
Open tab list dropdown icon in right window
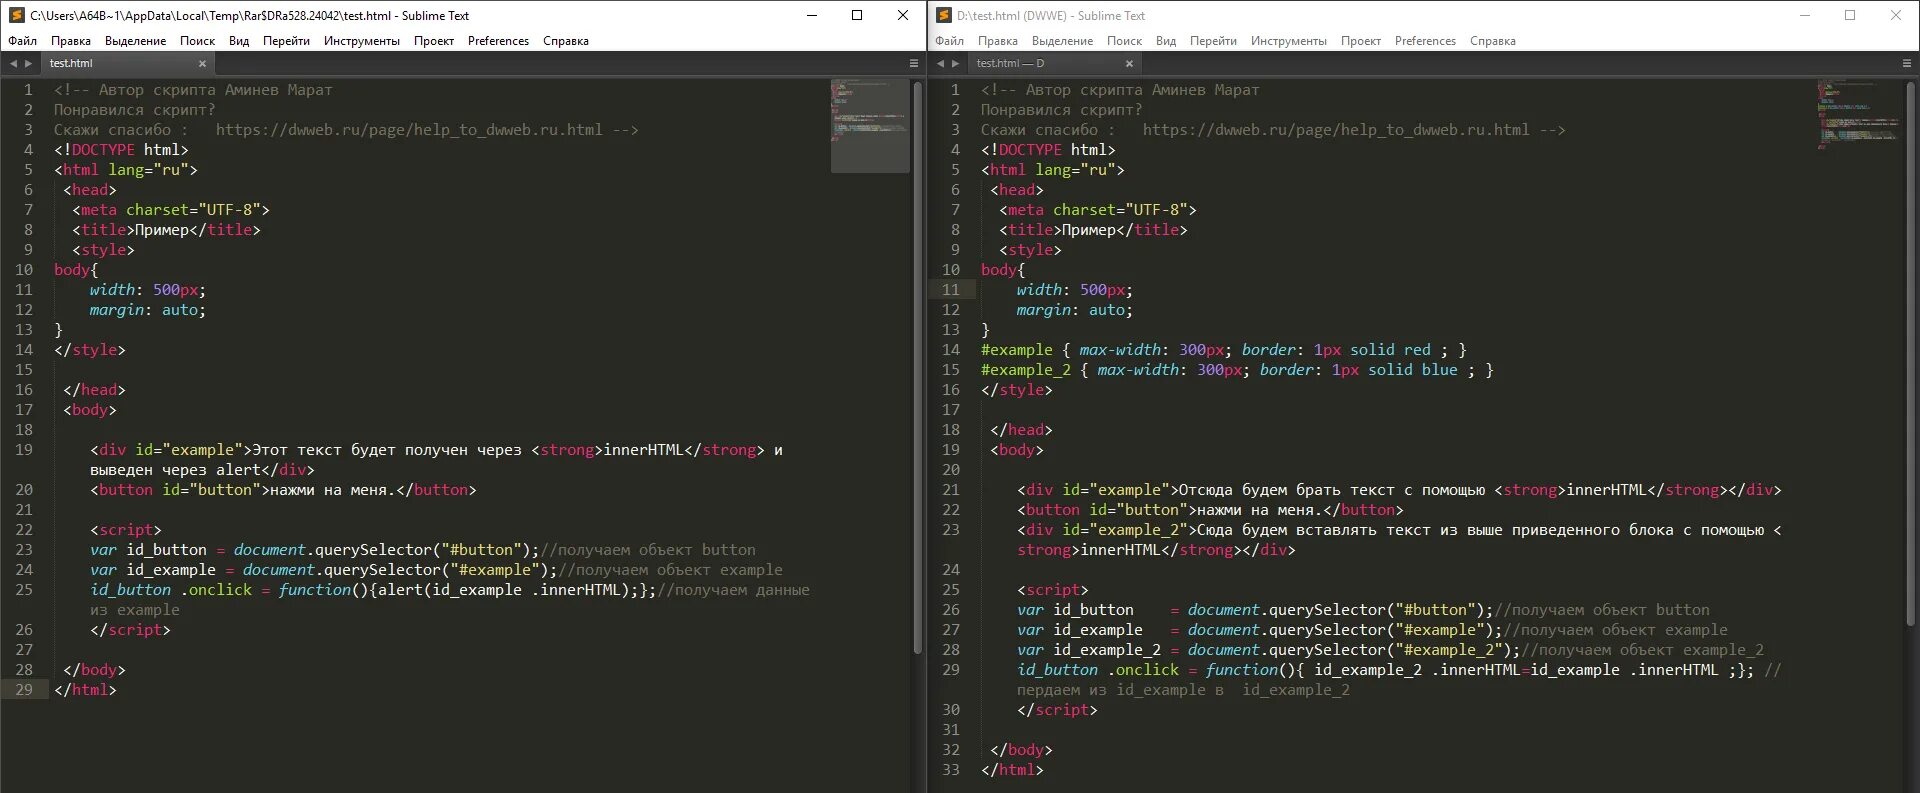[1906, 63]
